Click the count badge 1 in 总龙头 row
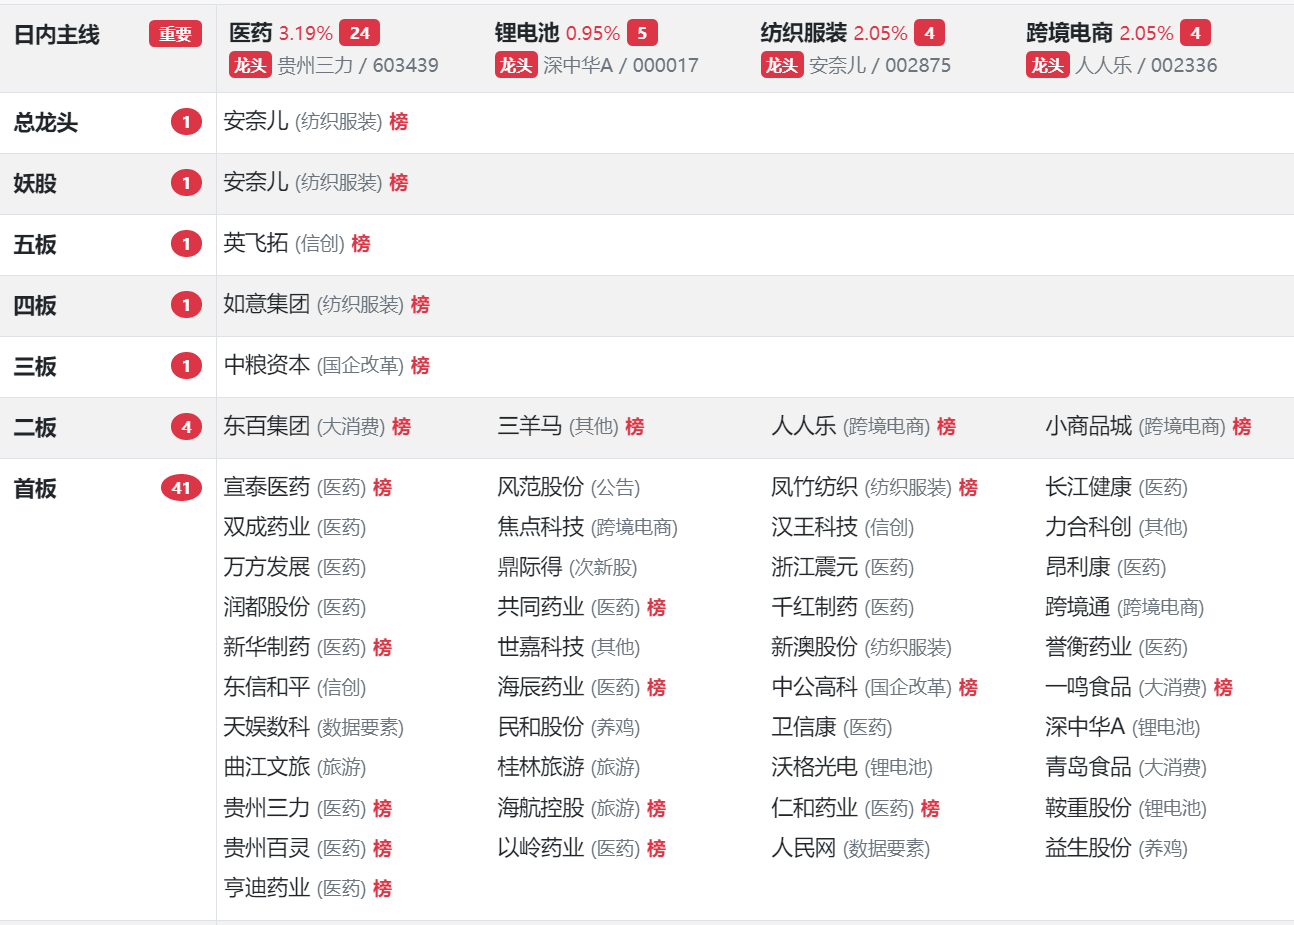This screenshot has width=1294, height=925. click(x=186, y=122)
